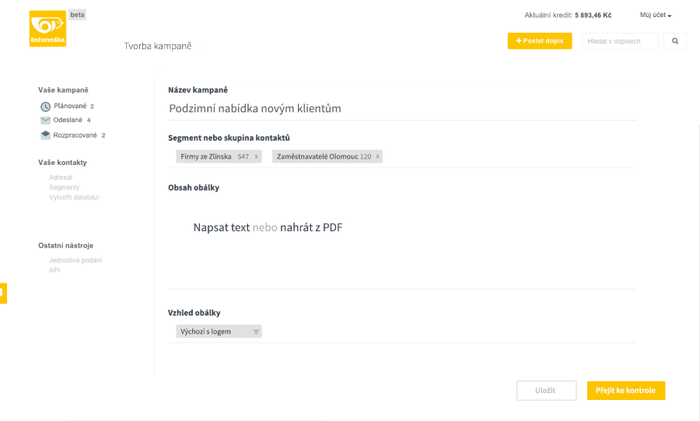Image resolution: width=700 pixels, height=421 pixels.
Task: Click the clock icon next to Plánované
Action: pos(46,107)
